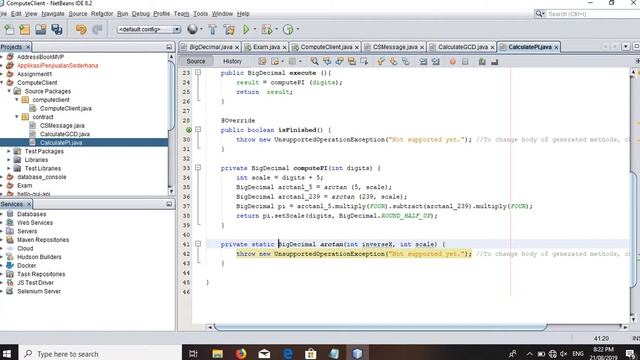Collapse the ComputeClient project node
Image resolution: width=640 pixels, height=360 pixels.
click(x=2, y=82)
